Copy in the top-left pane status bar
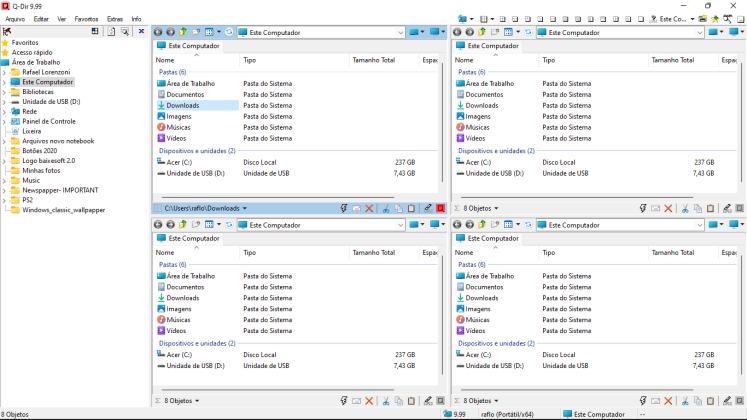The height and width of the screenshot is (420, 747). tap(399, 208)
